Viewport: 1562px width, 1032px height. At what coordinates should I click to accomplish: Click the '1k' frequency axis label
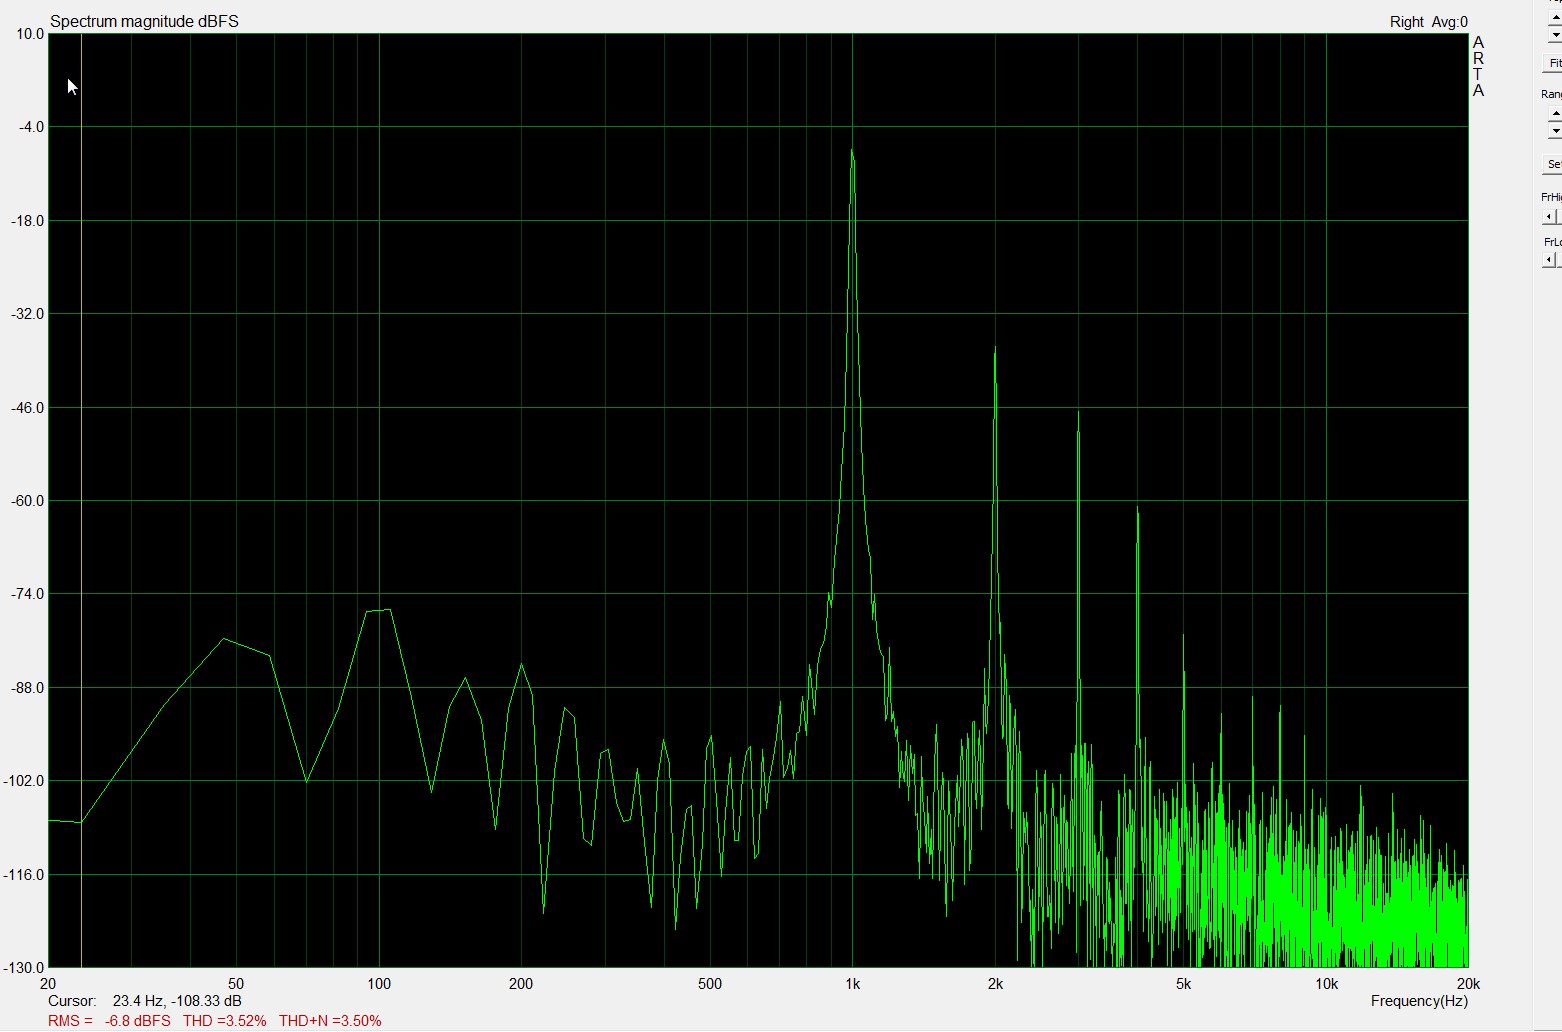pyautogui.click(x=852, y=984)
